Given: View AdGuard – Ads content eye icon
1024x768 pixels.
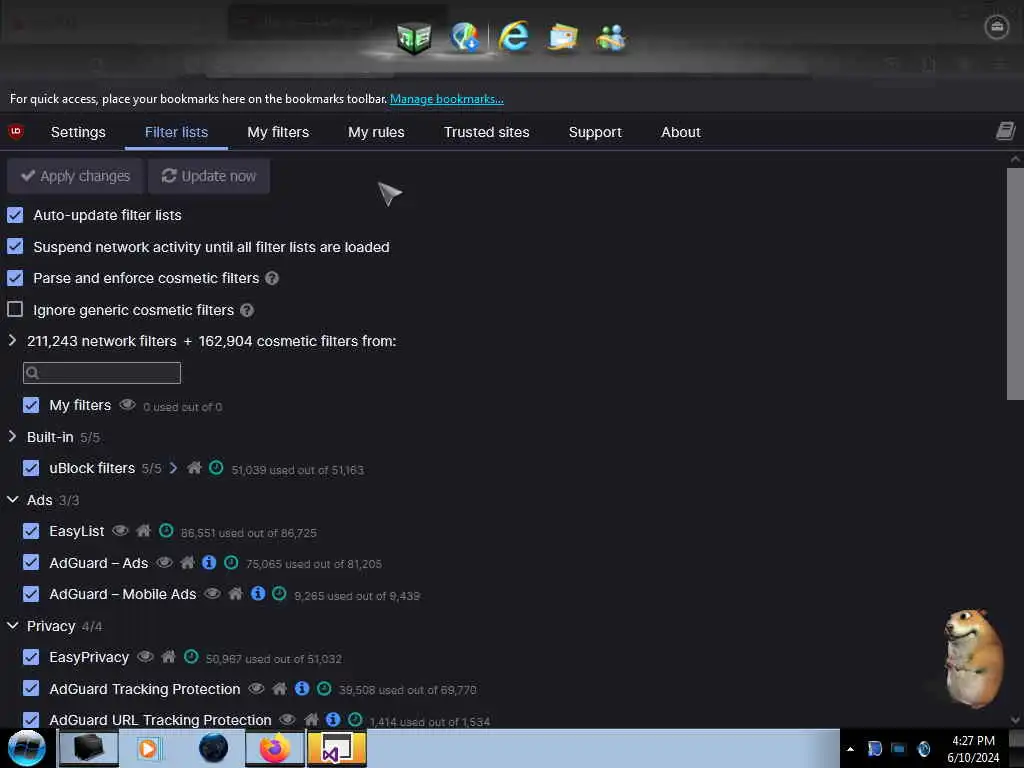Looking at the screenshot, I should 165,562.
